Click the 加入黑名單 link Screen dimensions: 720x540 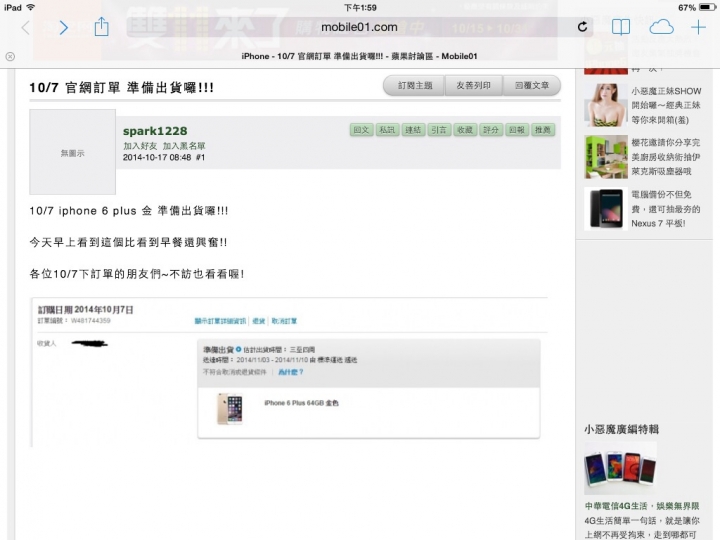184,146
